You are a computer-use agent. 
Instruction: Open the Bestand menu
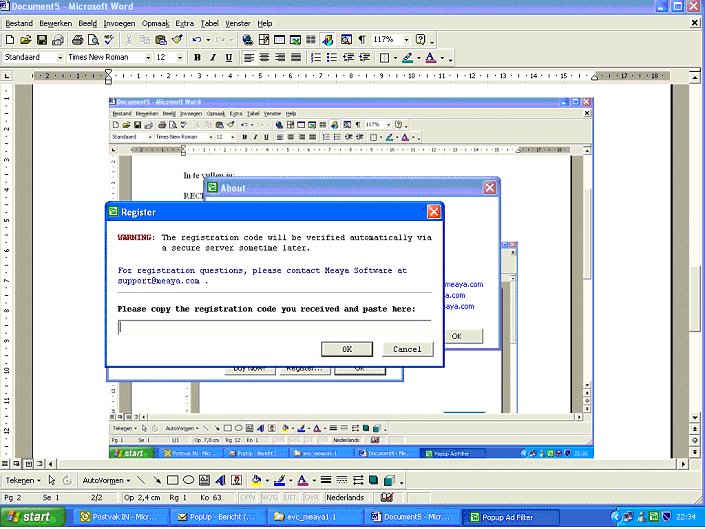click(19, 23)
